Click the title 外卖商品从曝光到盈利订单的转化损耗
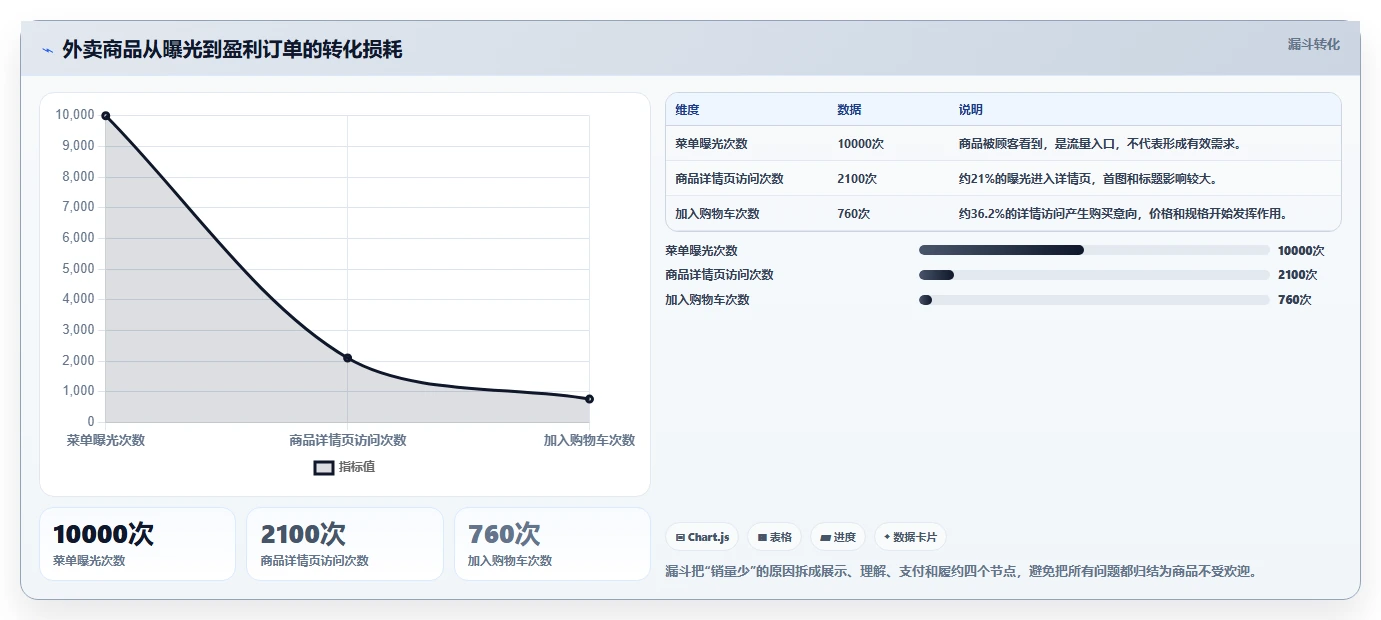The height and width of the screenshot is (620, 1381). click(232, 49)
